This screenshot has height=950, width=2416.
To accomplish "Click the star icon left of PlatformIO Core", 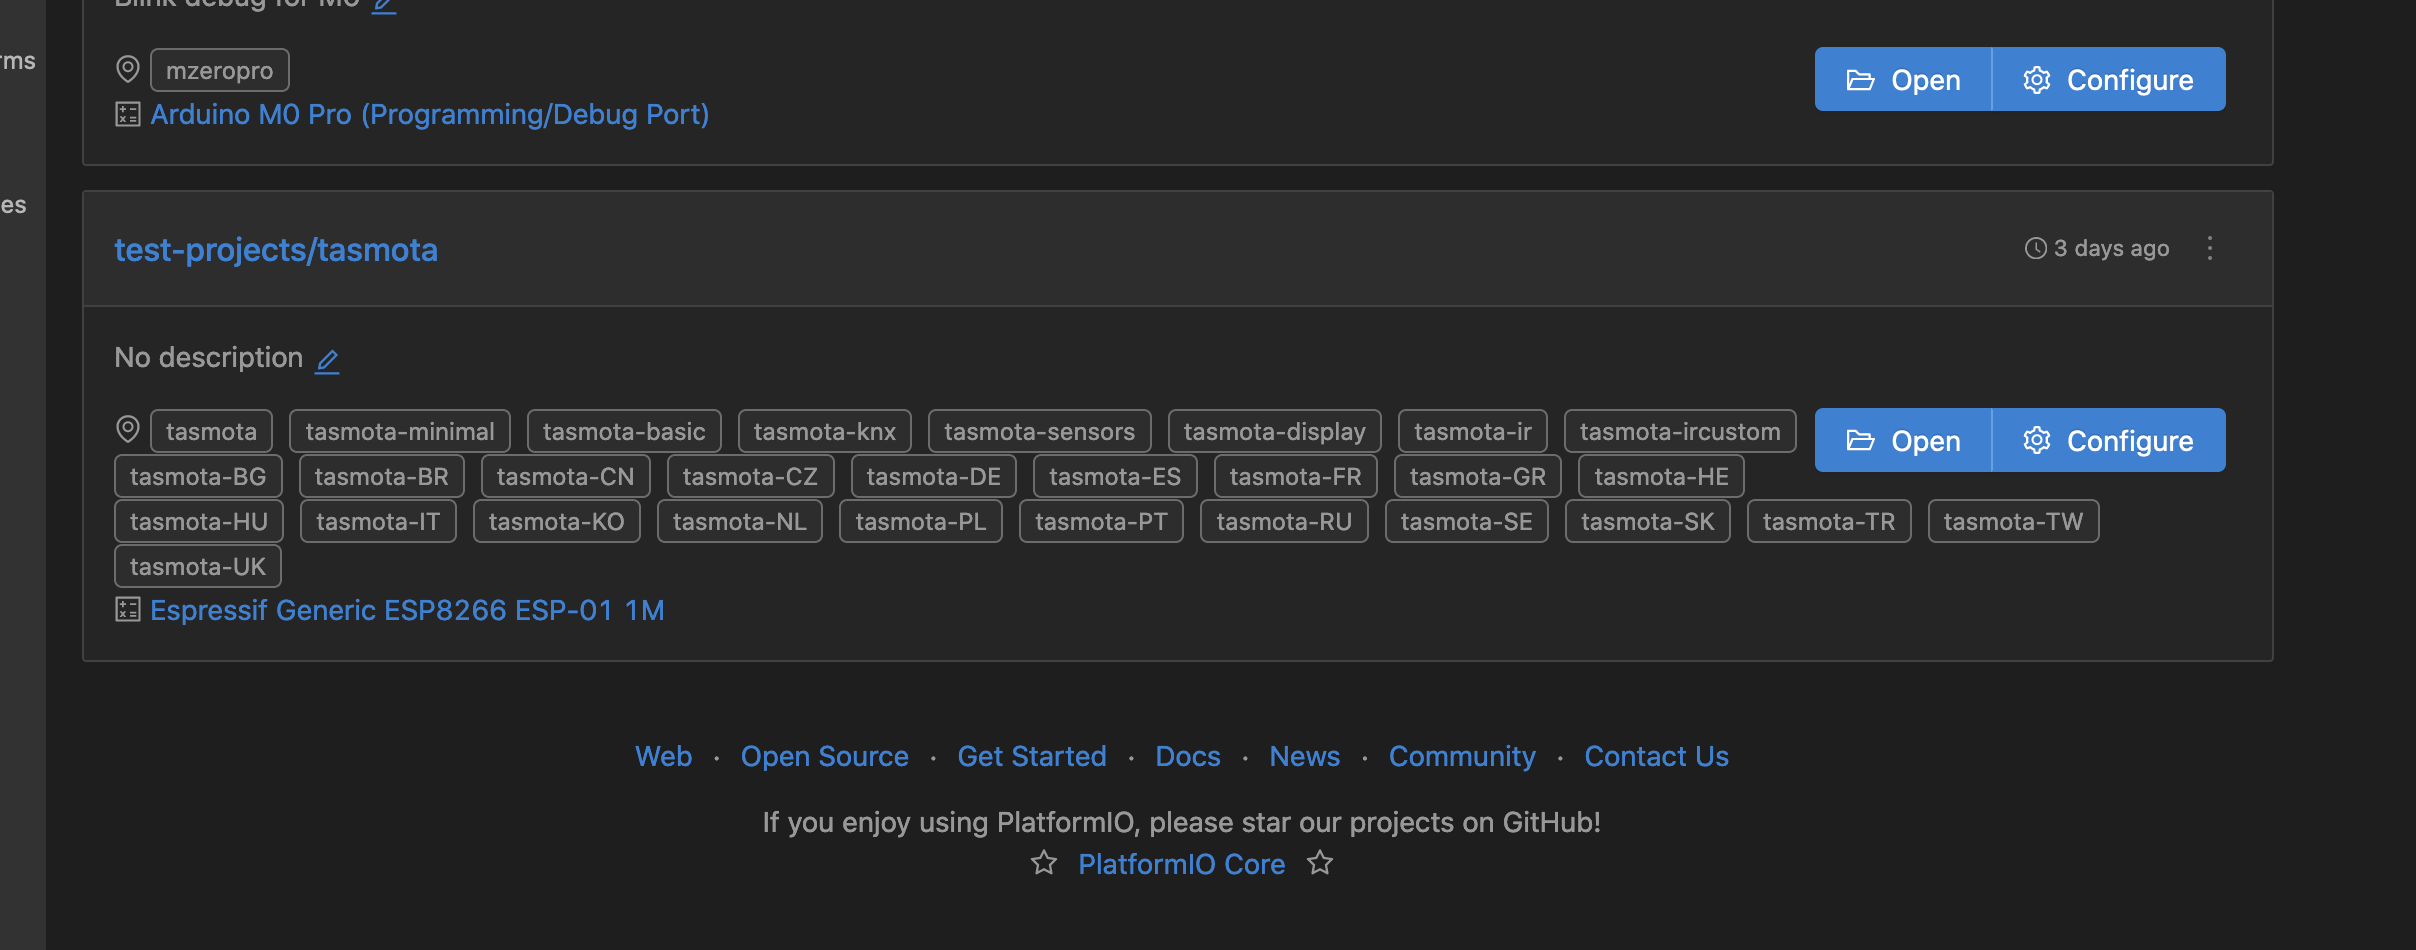I will 1043,862.
